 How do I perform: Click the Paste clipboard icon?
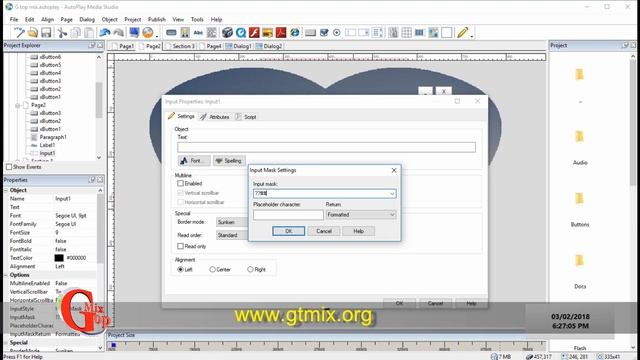[89, 33]
